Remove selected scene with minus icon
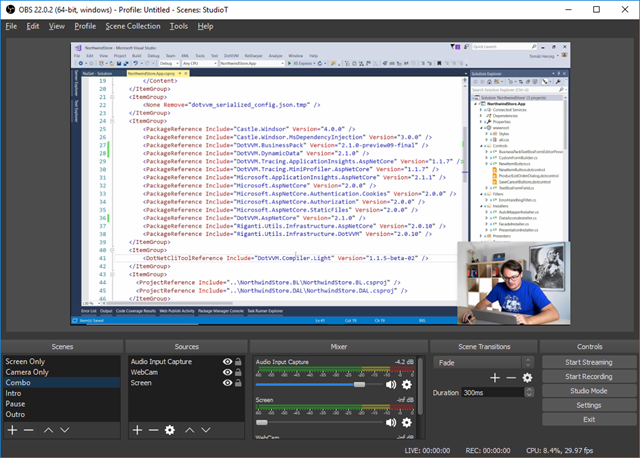Image resolution: width=640 pixels, height=458 pixels. point(29,430)
